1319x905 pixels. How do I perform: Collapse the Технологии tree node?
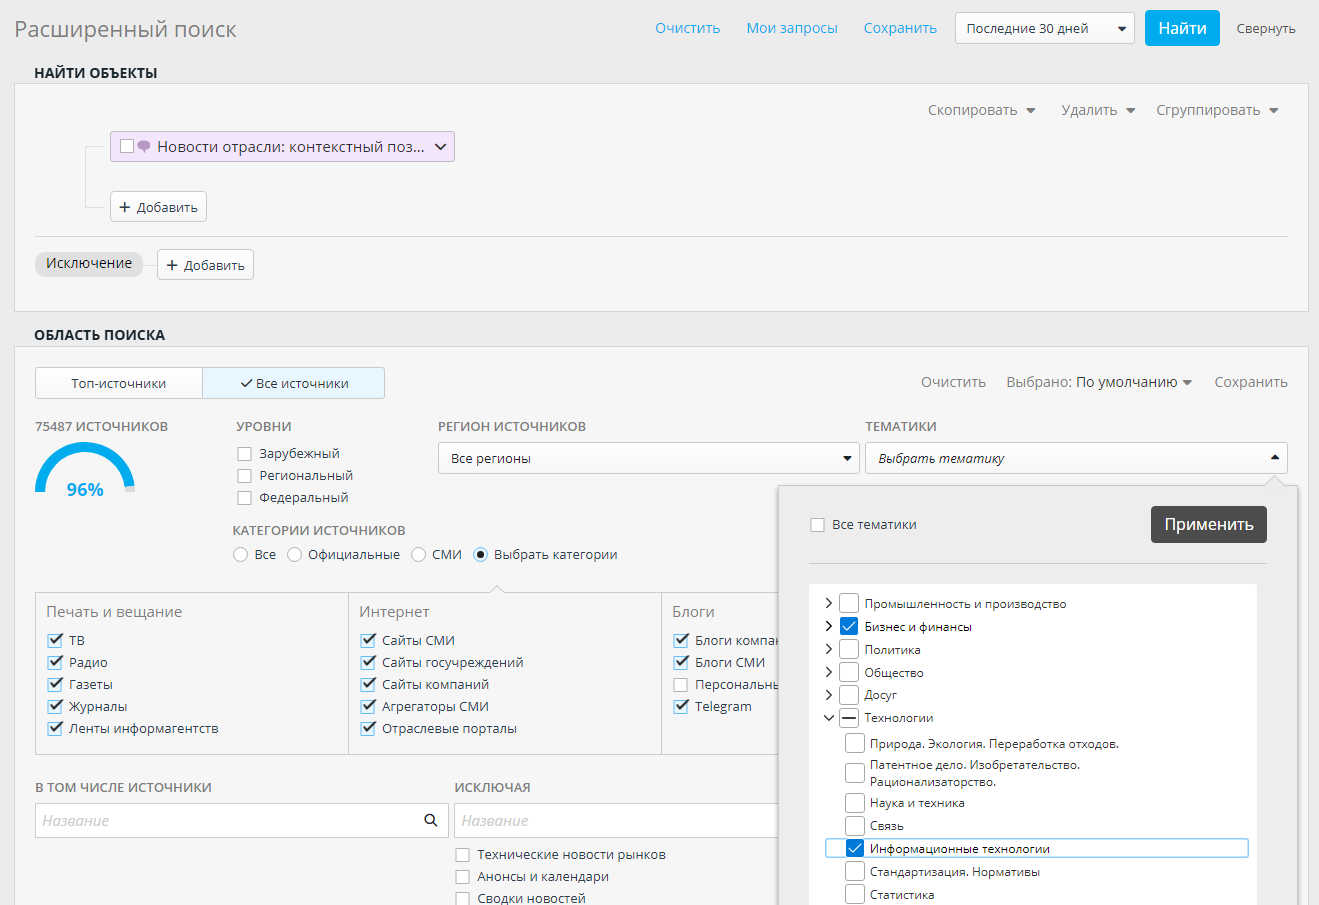point(828,717)
